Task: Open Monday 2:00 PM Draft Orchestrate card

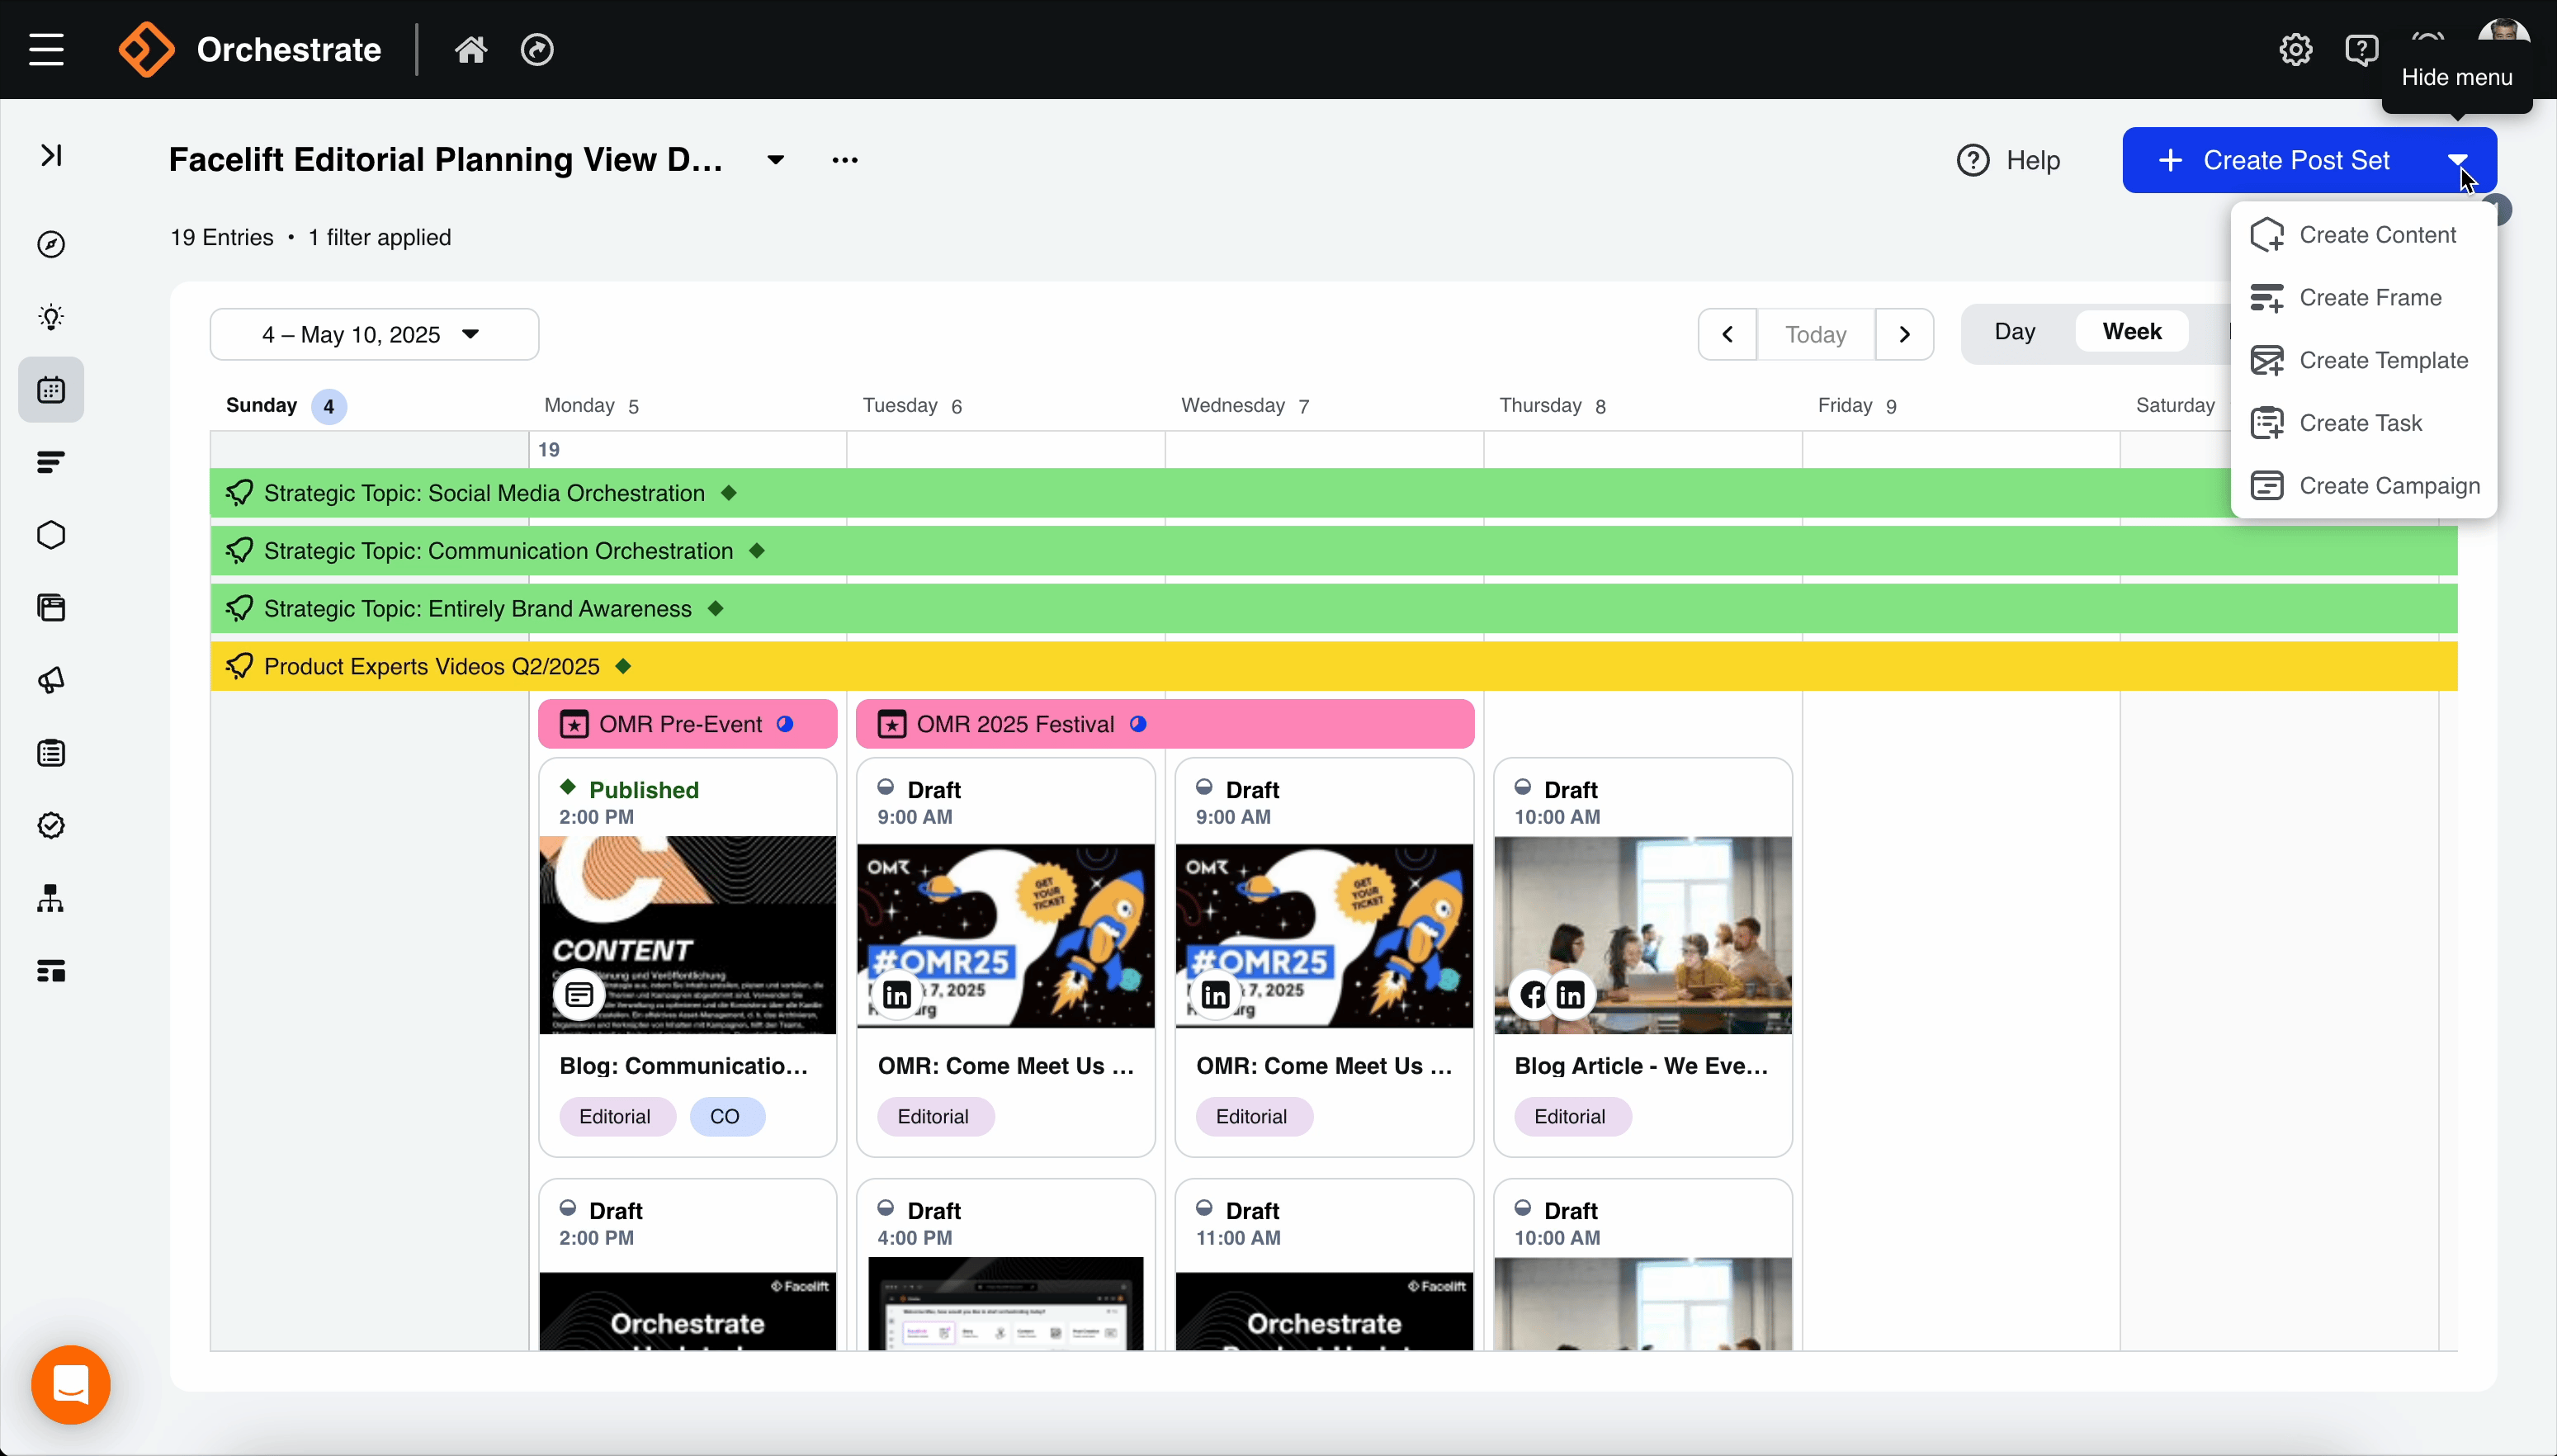Action: pos(688,1265)
